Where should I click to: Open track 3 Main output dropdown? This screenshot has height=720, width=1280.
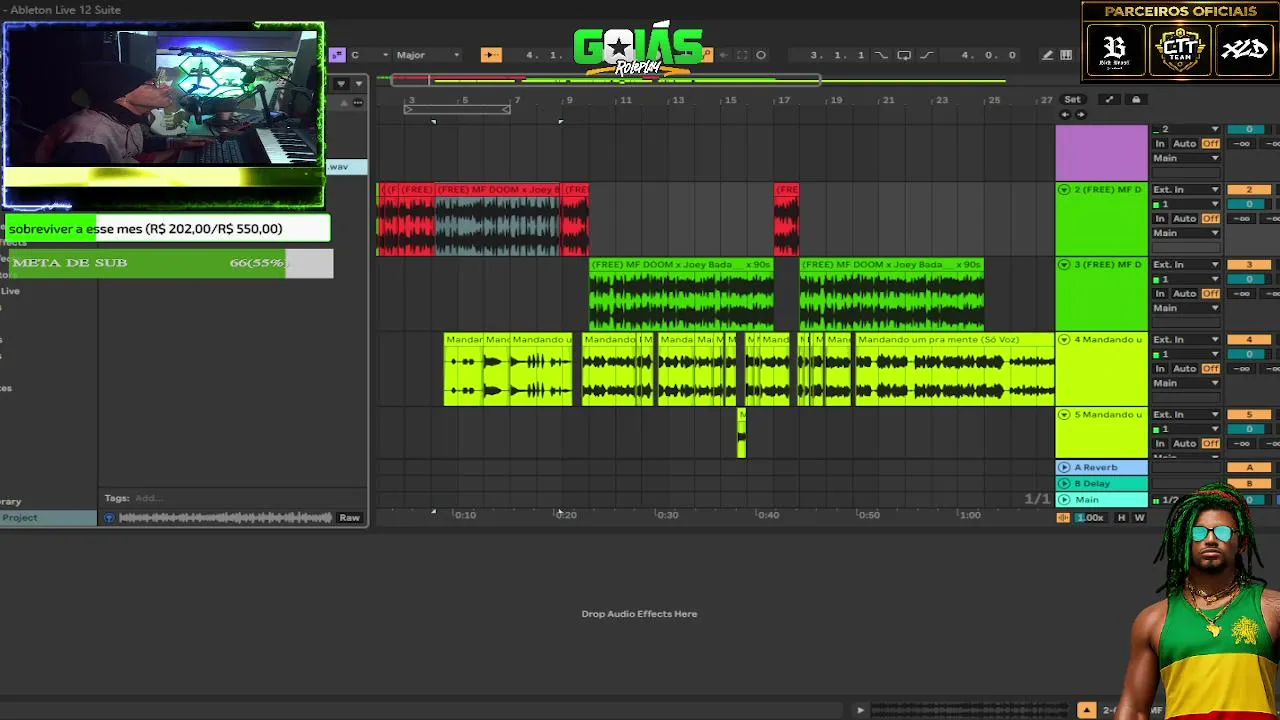tap(1186, 308)
